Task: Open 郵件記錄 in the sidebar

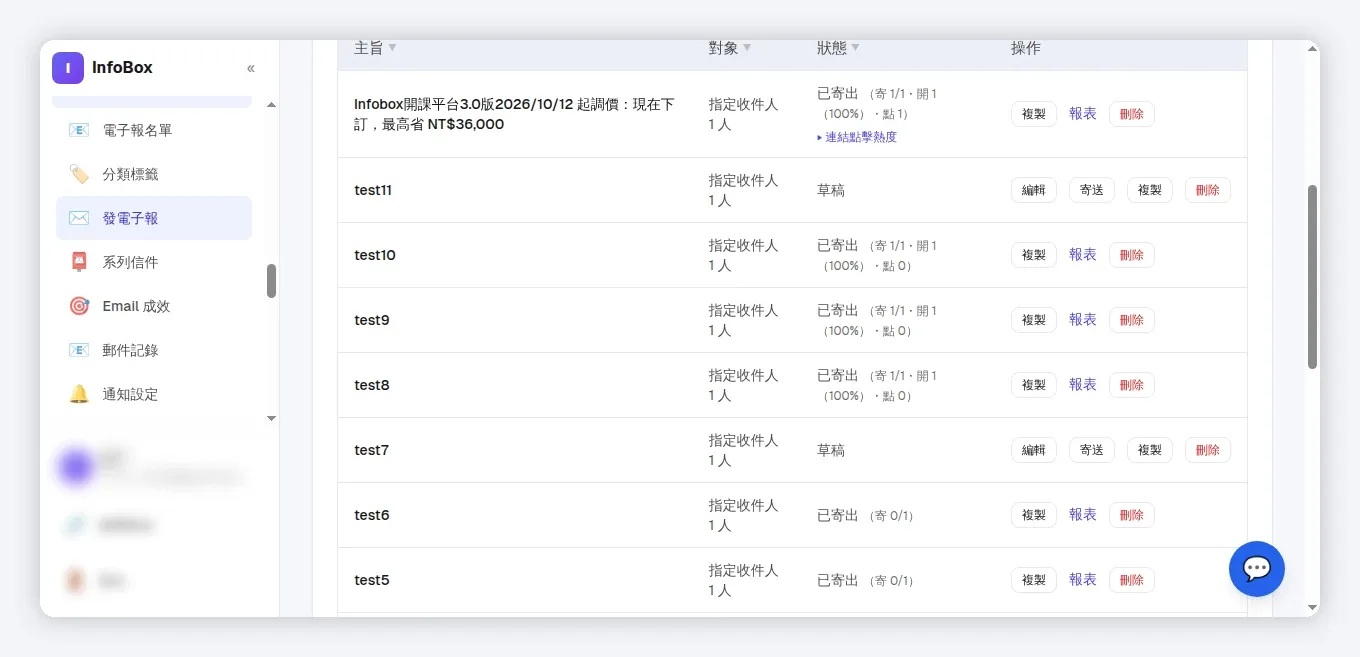Action: (x=154, y=350)
